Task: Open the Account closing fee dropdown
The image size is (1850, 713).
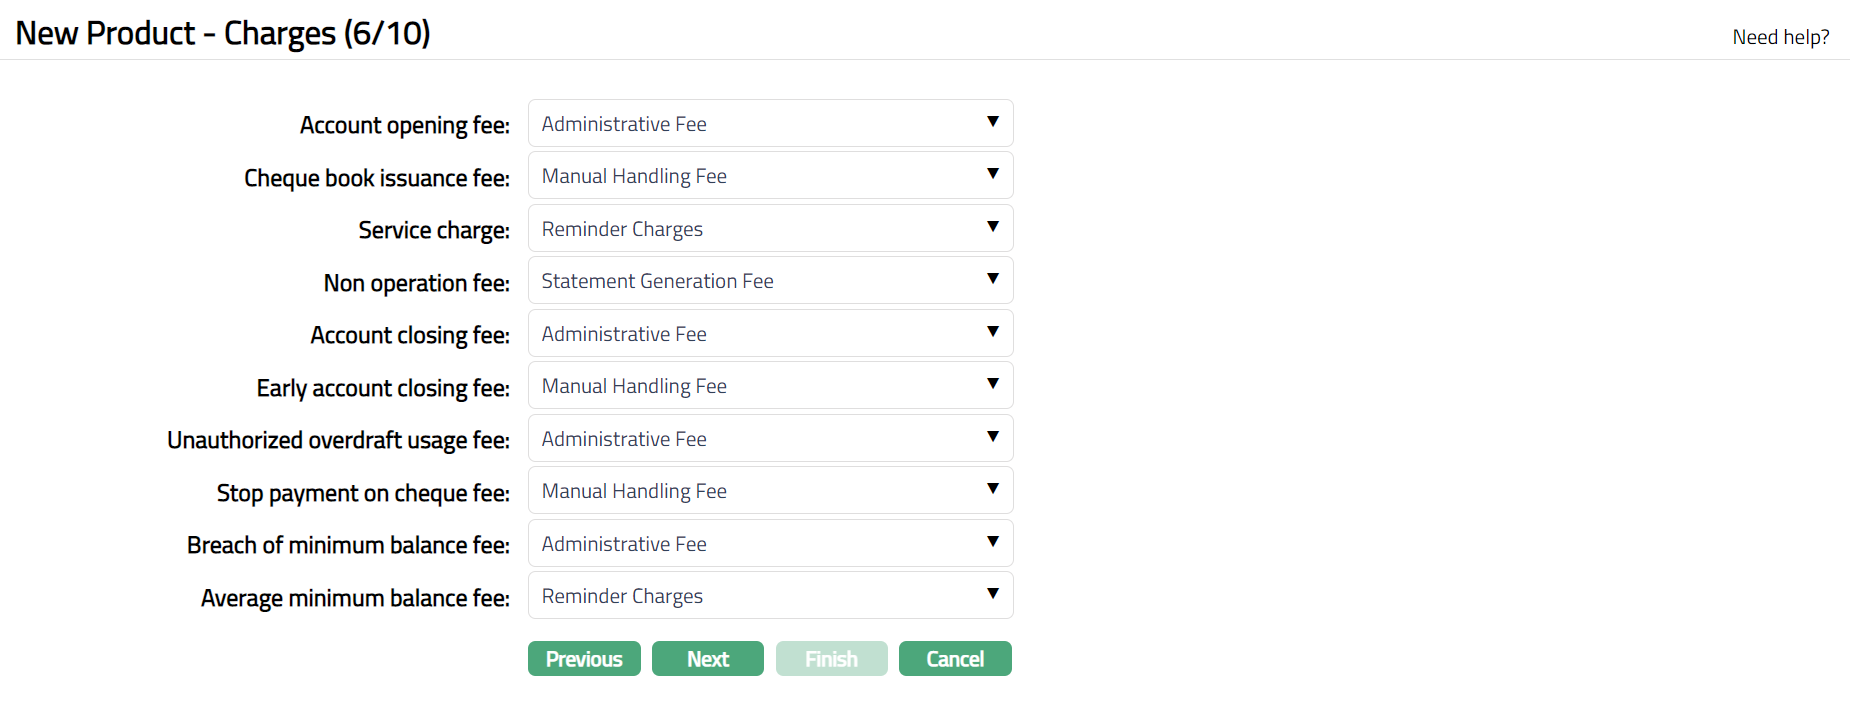Action: 770,334
